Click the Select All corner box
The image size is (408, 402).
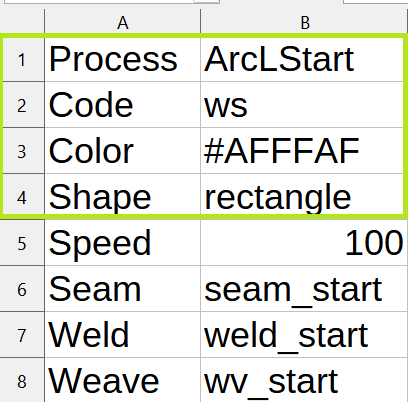tap(22, 22)
